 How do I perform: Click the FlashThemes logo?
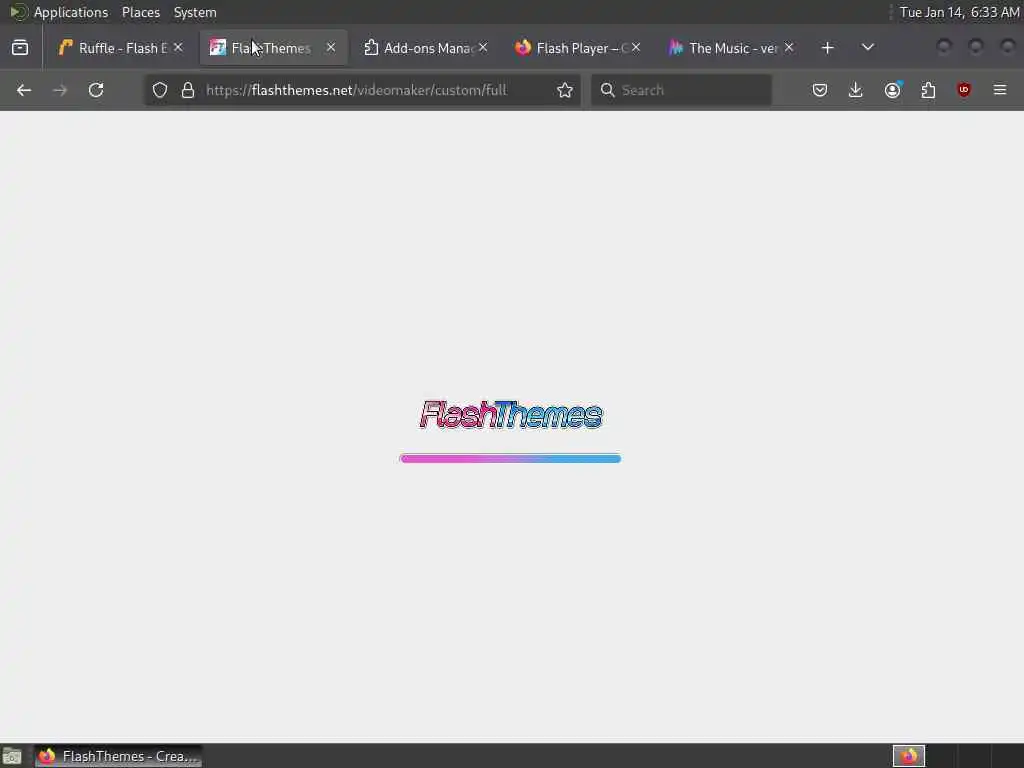511,415
